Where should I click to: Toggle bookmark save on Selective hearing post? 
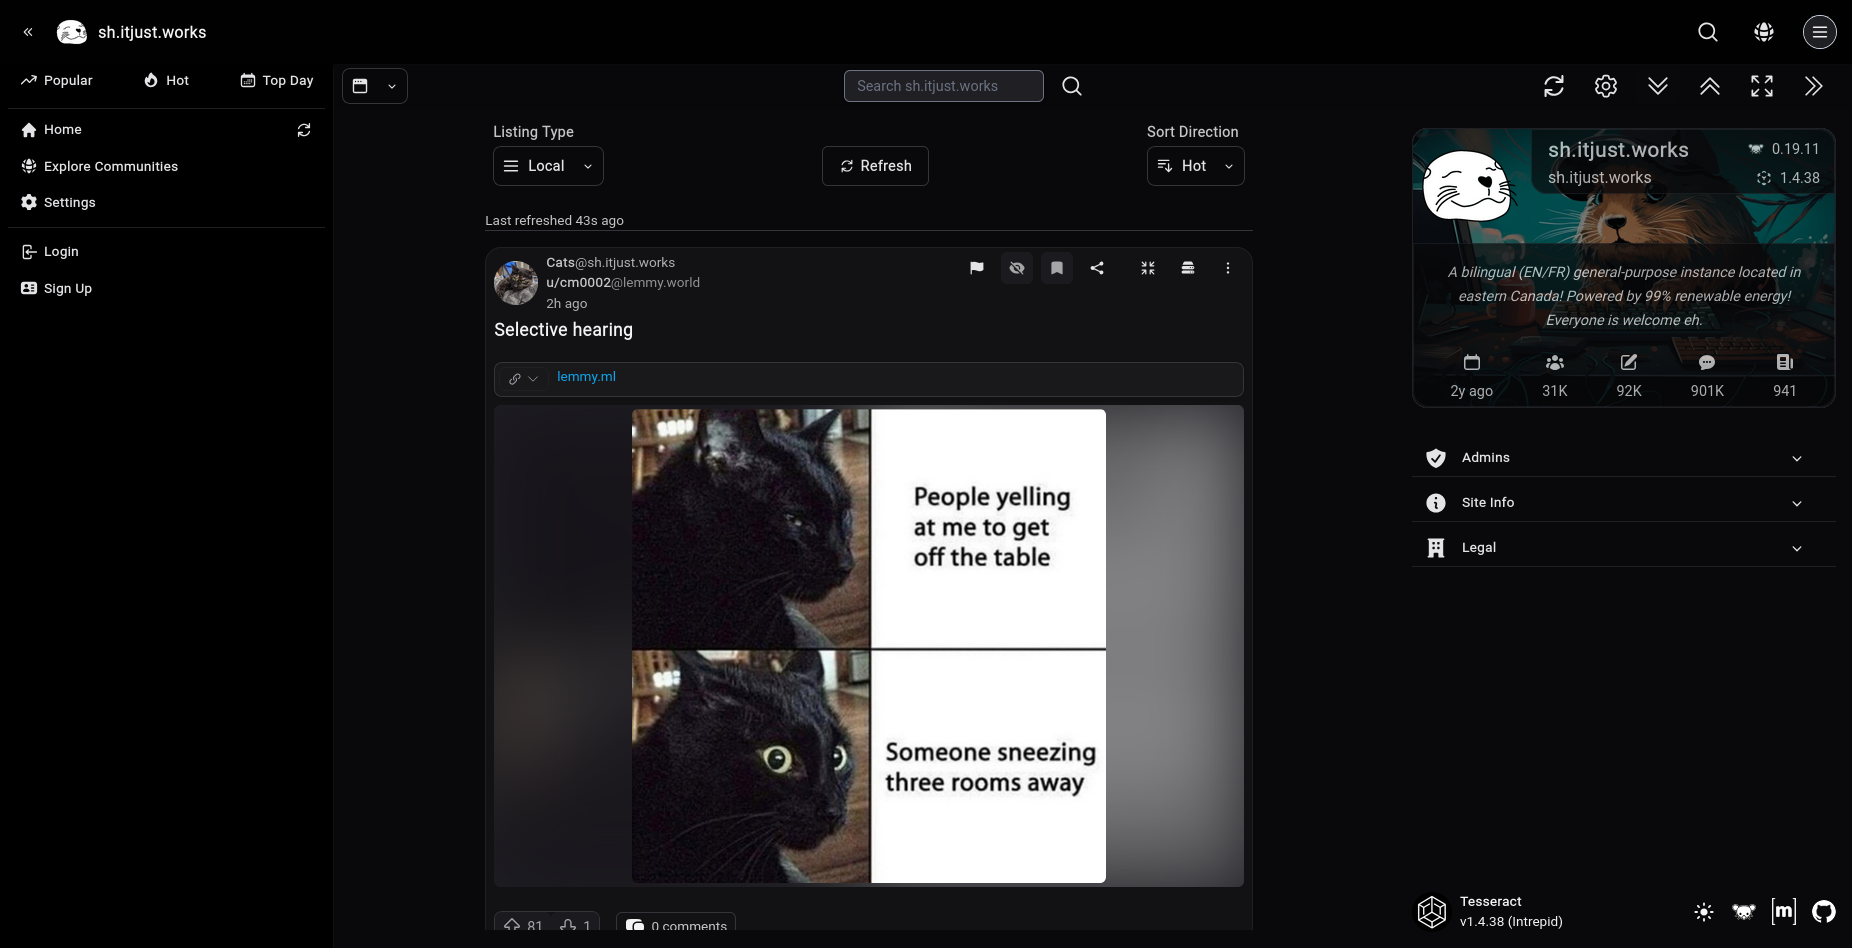click(1057, 268)
